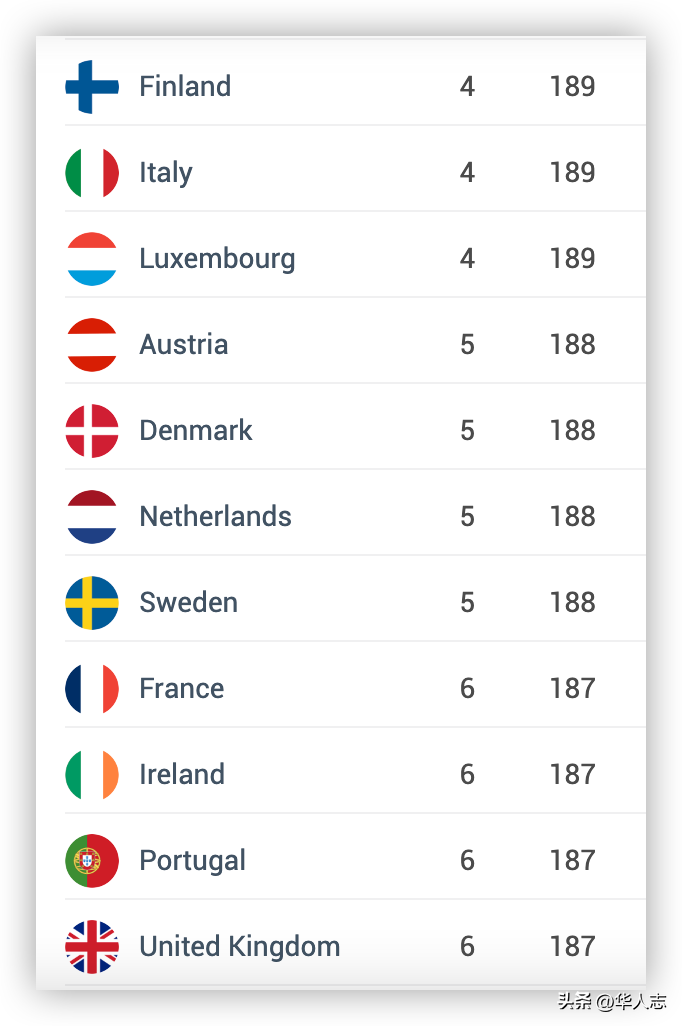682x1026 pixels.
Task: Select the Netherlands country name
Action: (215, 516)
